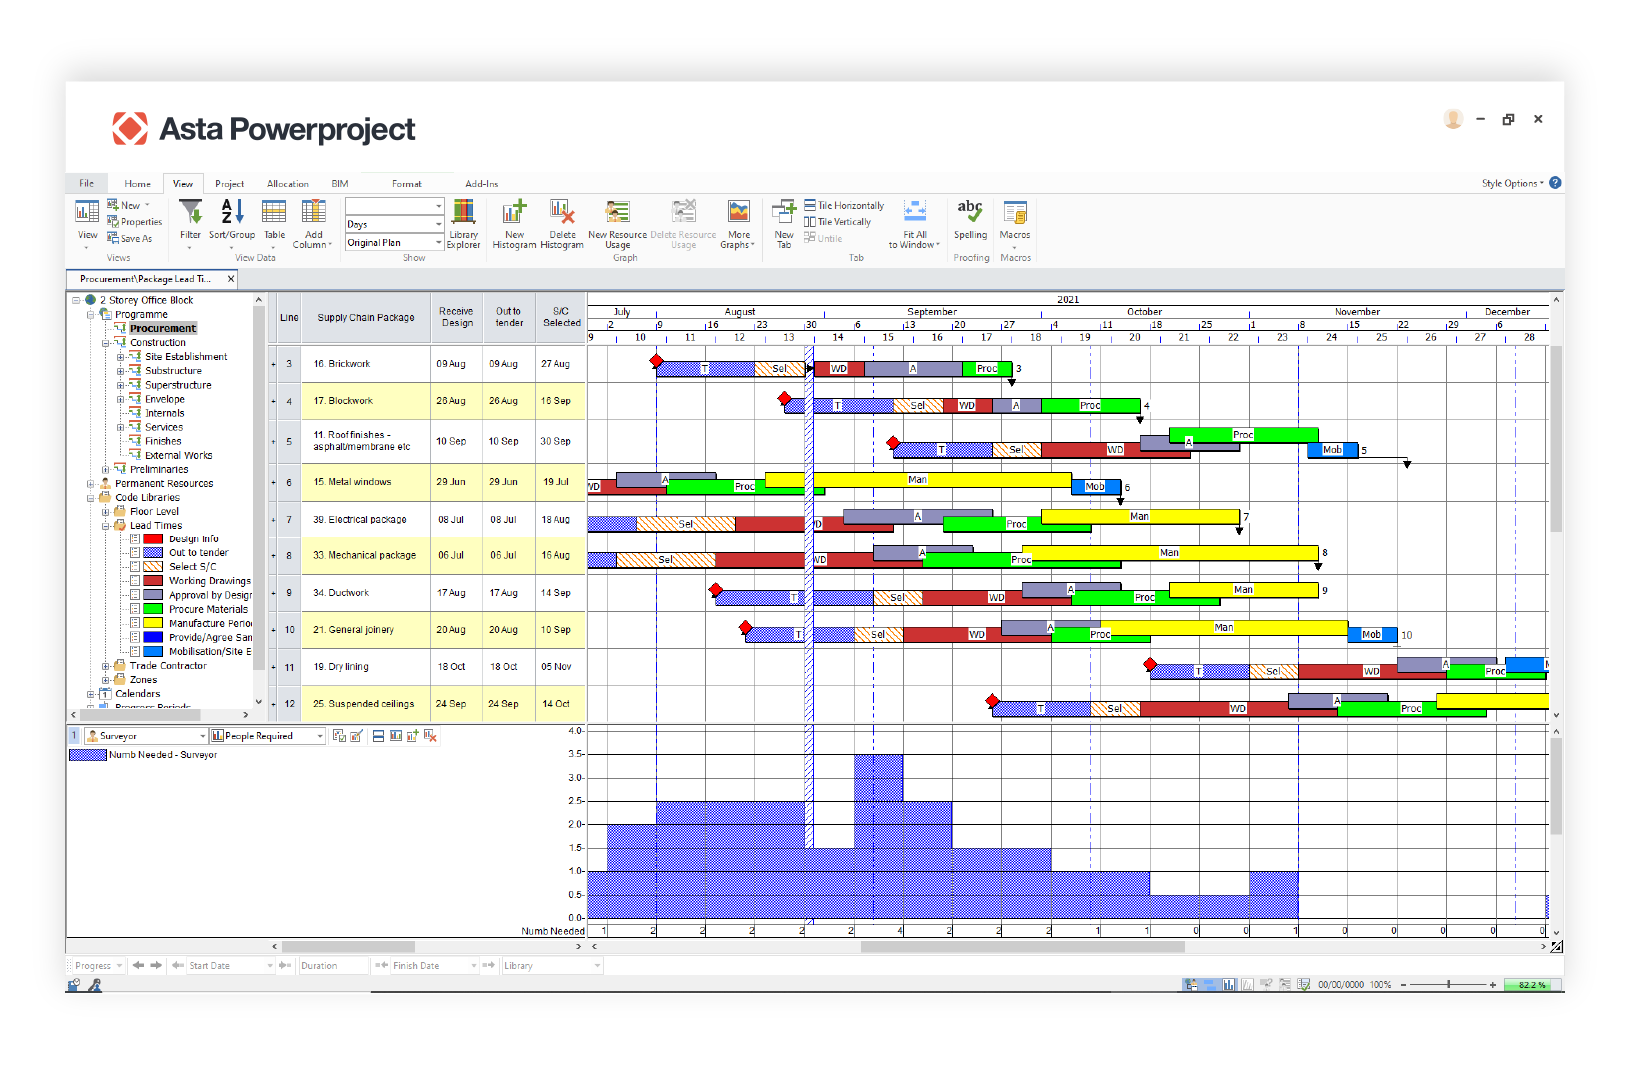Select the Procurement tree item
The image size is (1636, 1076).
point(163,329)
